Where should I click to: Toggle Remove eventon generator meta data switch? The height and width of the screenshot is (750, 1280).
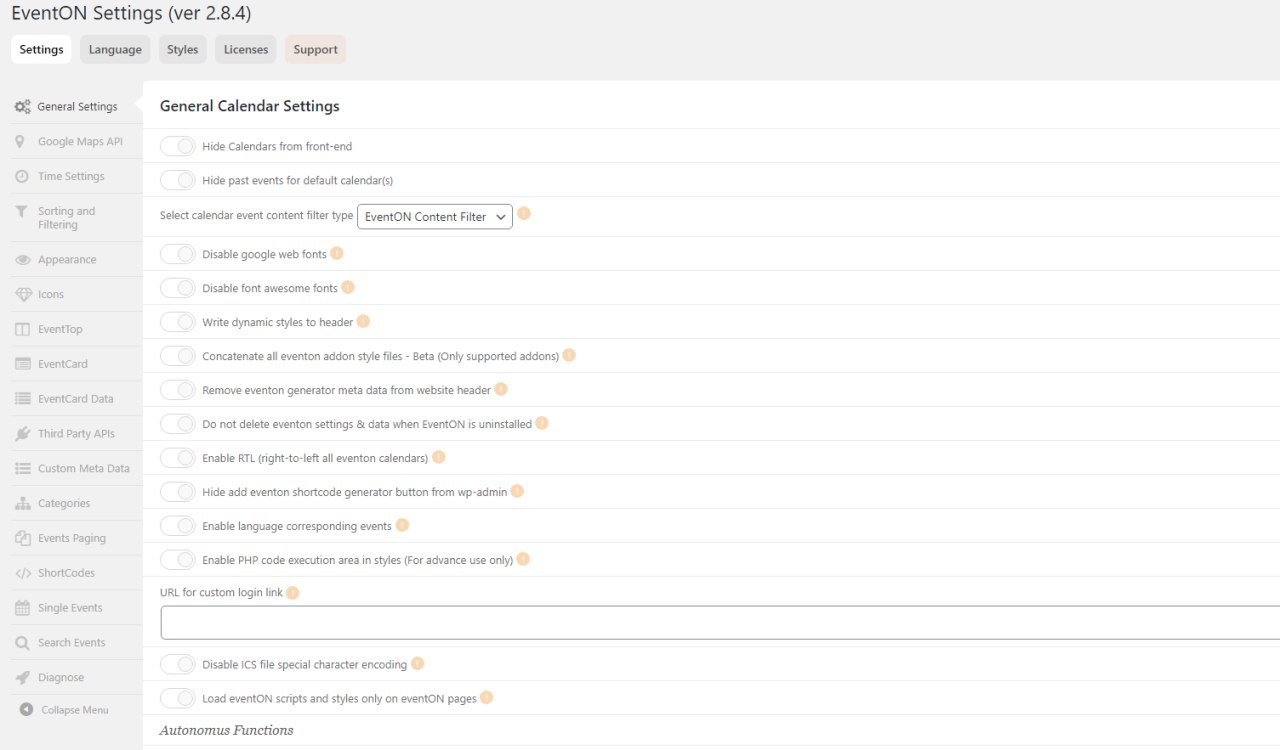pos(177,390)
